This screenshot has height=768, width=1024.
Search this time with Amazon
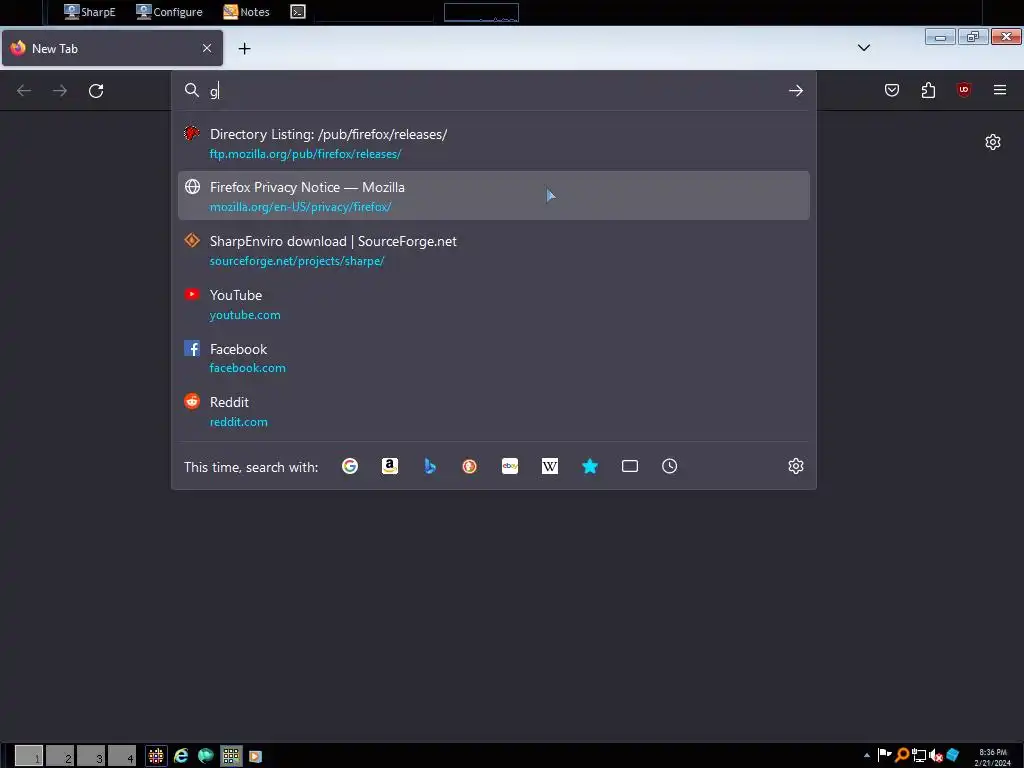click(x=390, y=466)
